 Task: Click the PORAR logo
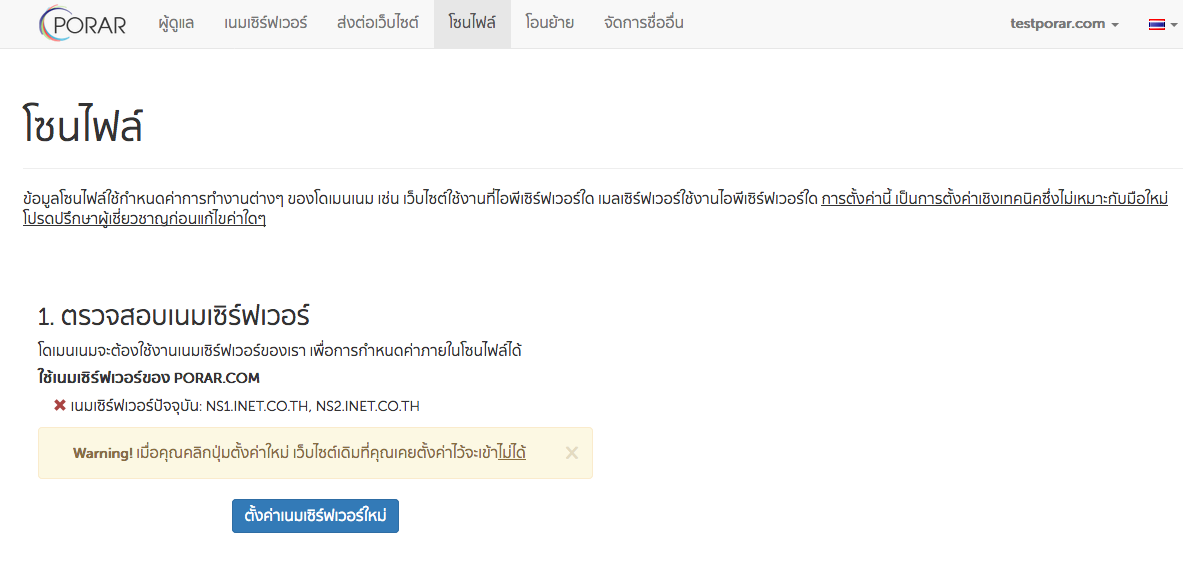83,24
